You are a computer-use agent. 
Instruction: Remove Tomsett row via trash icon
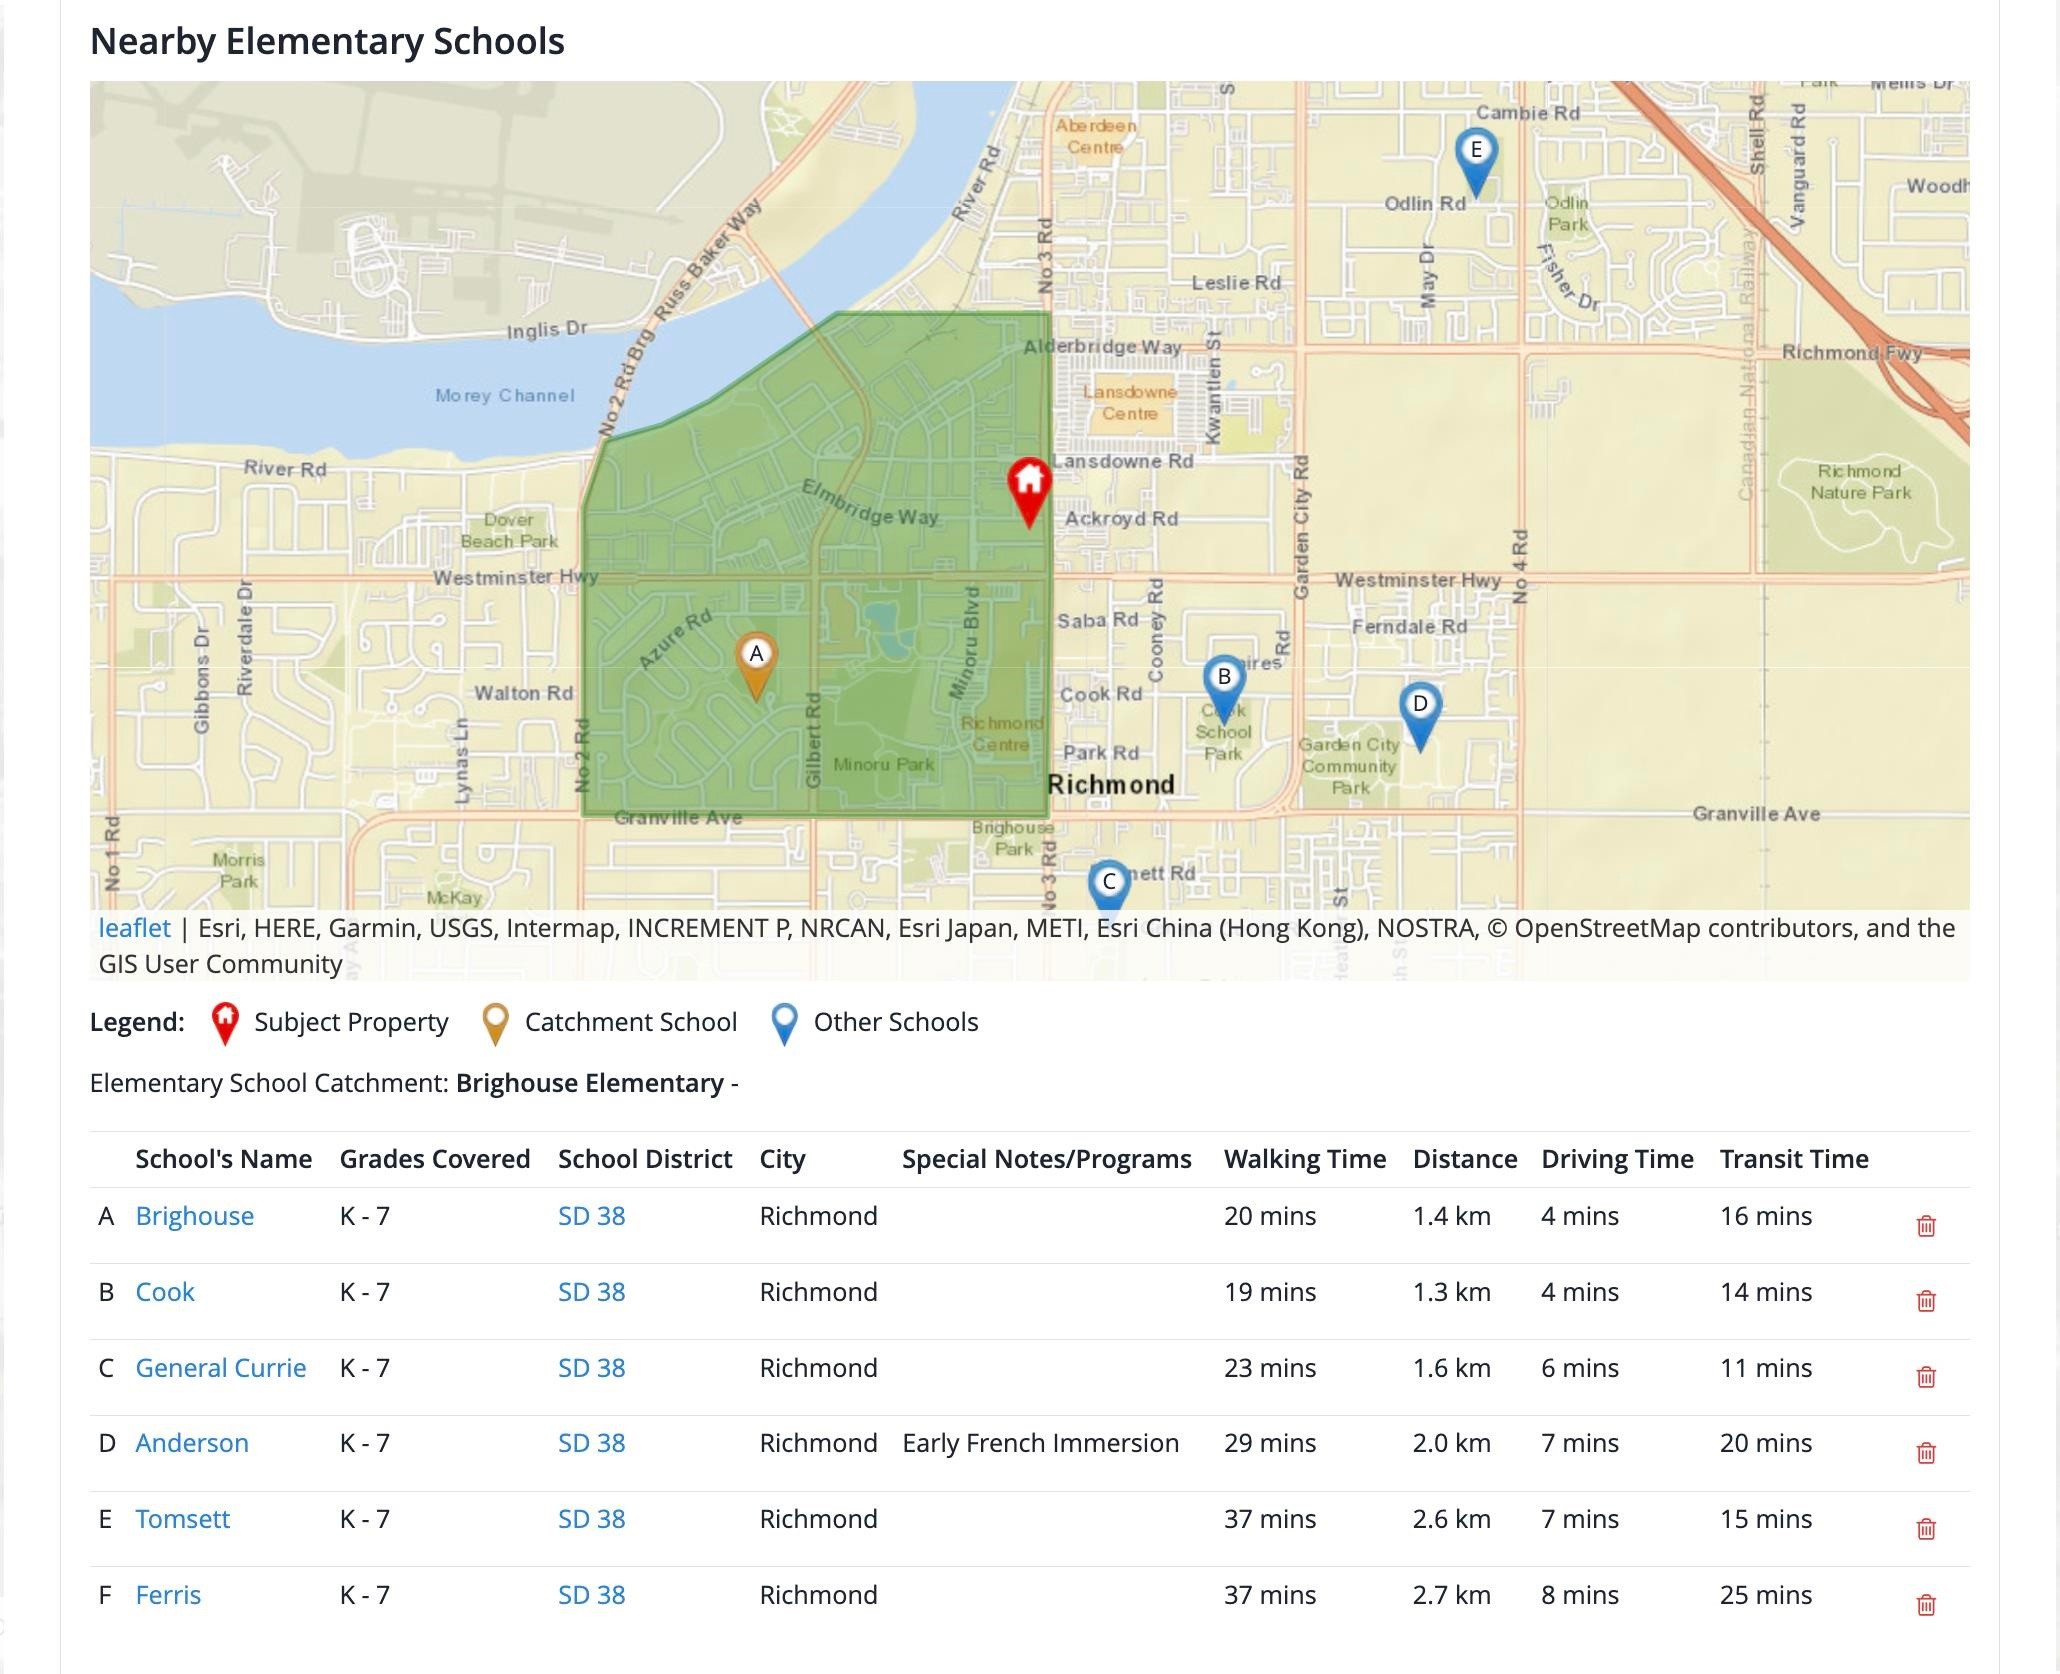click(x=1925, y=1529)
